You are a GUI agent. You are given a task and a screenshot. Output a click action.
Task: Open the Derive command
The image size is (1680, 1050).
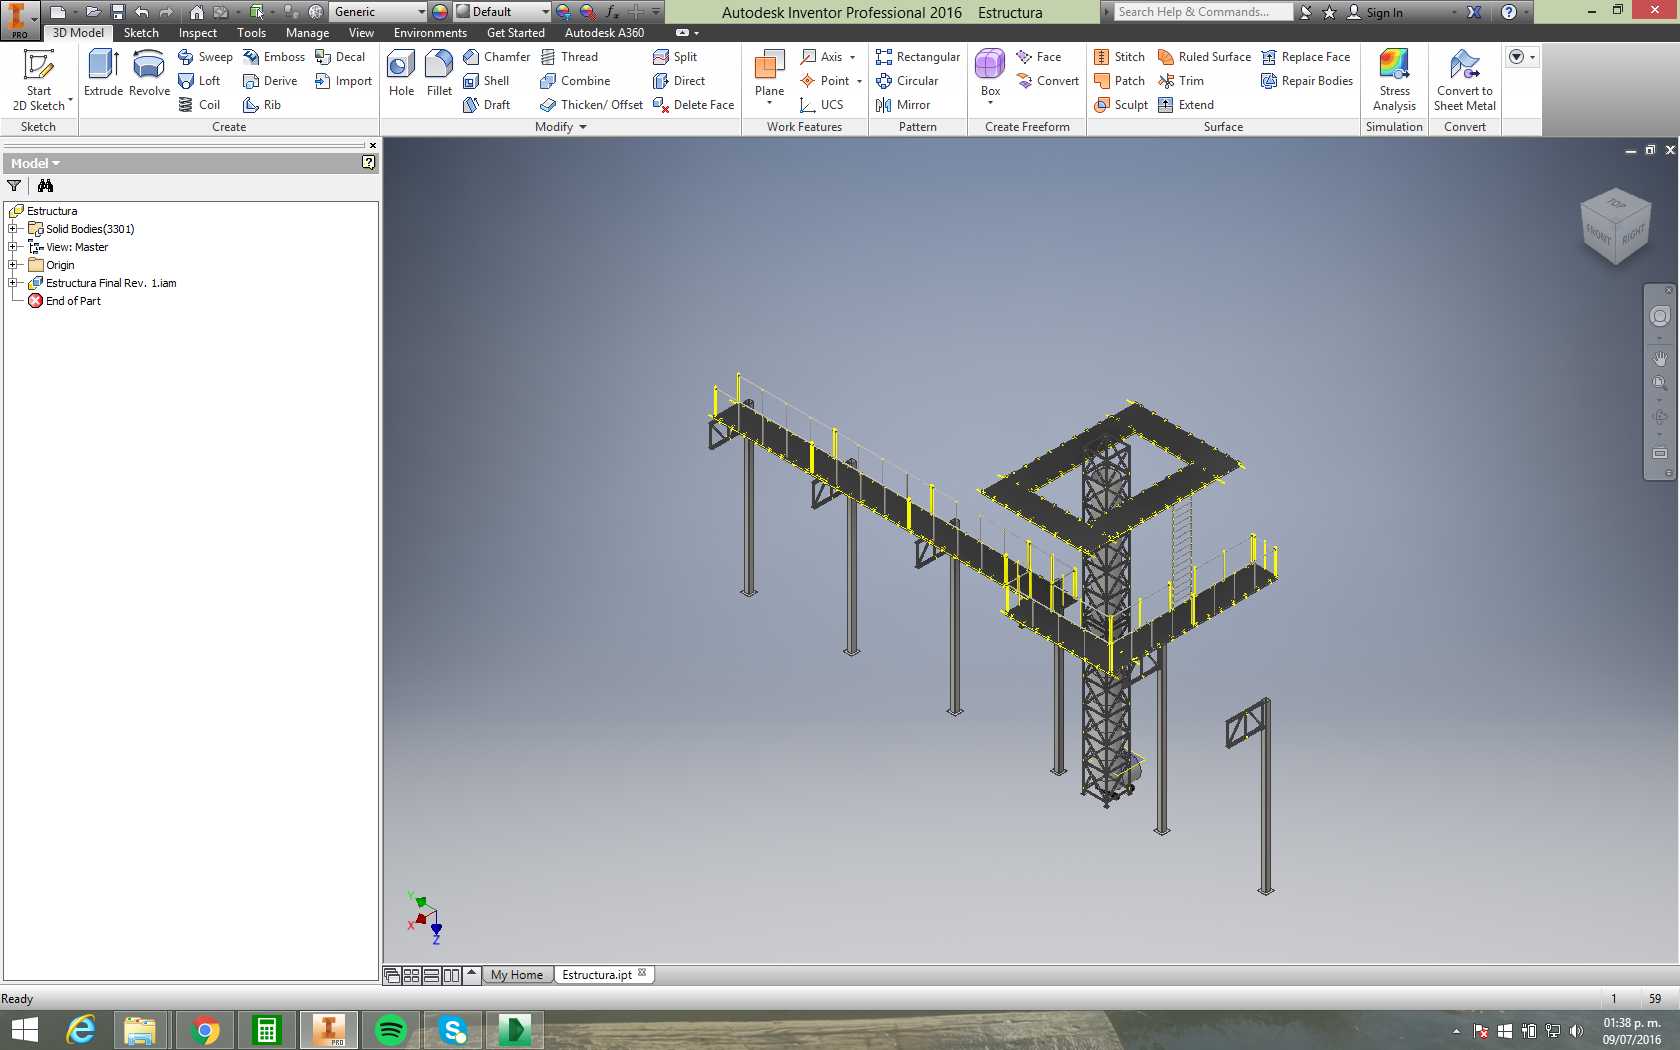(270, 81)
